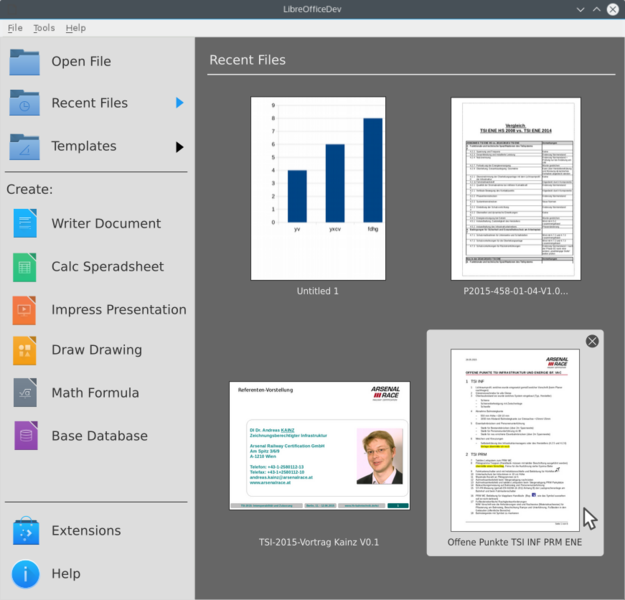Open the P2015-458-01-04 document thumbnail
The width and height of the screenshot is (625, 600).
[515, 188]
